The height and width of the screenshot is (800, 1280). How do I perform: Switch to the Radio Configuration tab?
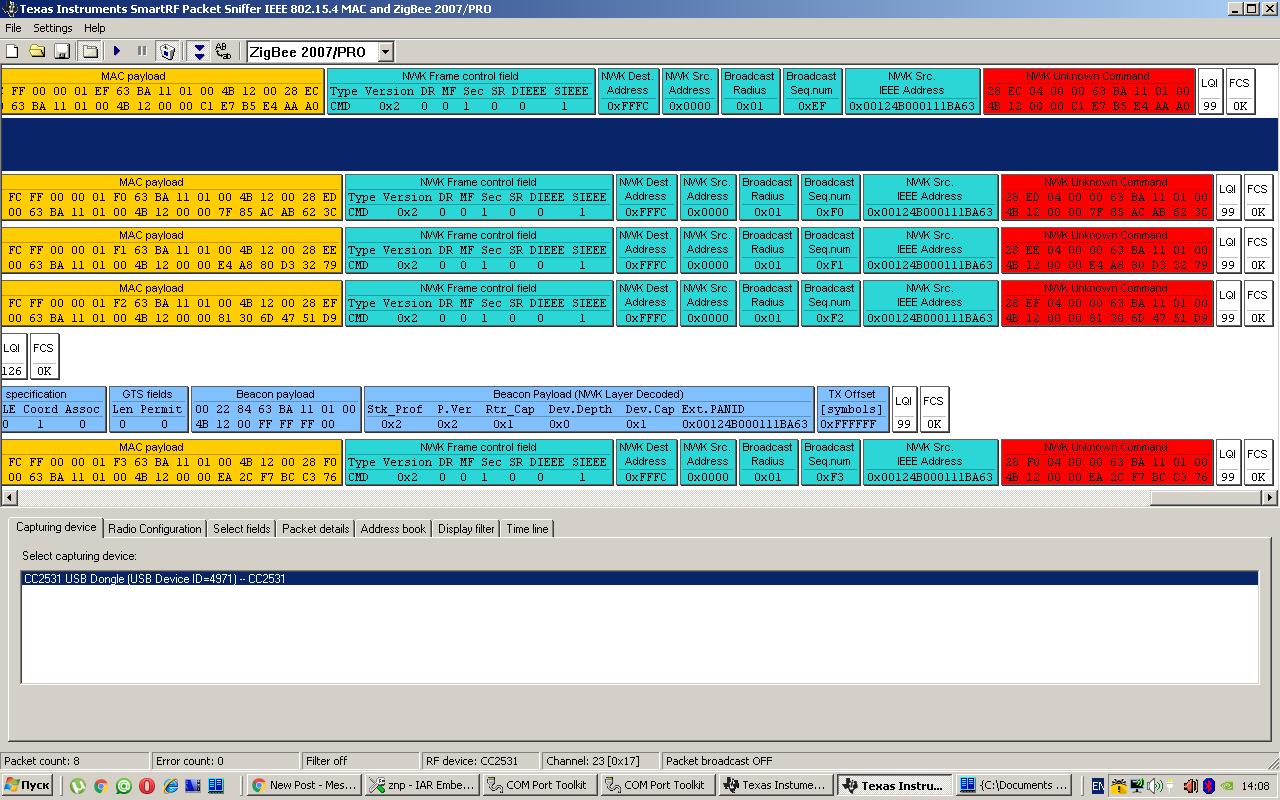(155, 529)
